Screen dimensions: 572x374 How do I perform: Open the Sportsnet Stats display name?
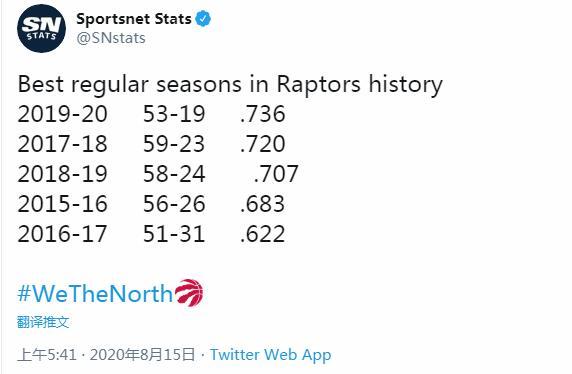134,19
